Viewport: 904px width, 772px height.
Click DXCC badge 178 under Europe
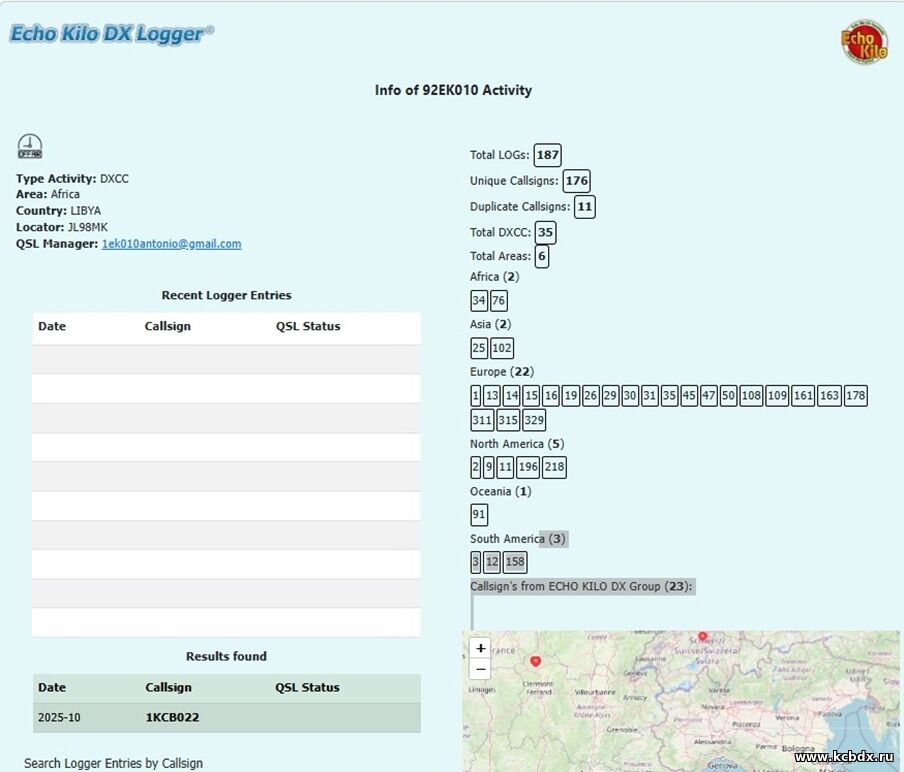coord(855,396)
